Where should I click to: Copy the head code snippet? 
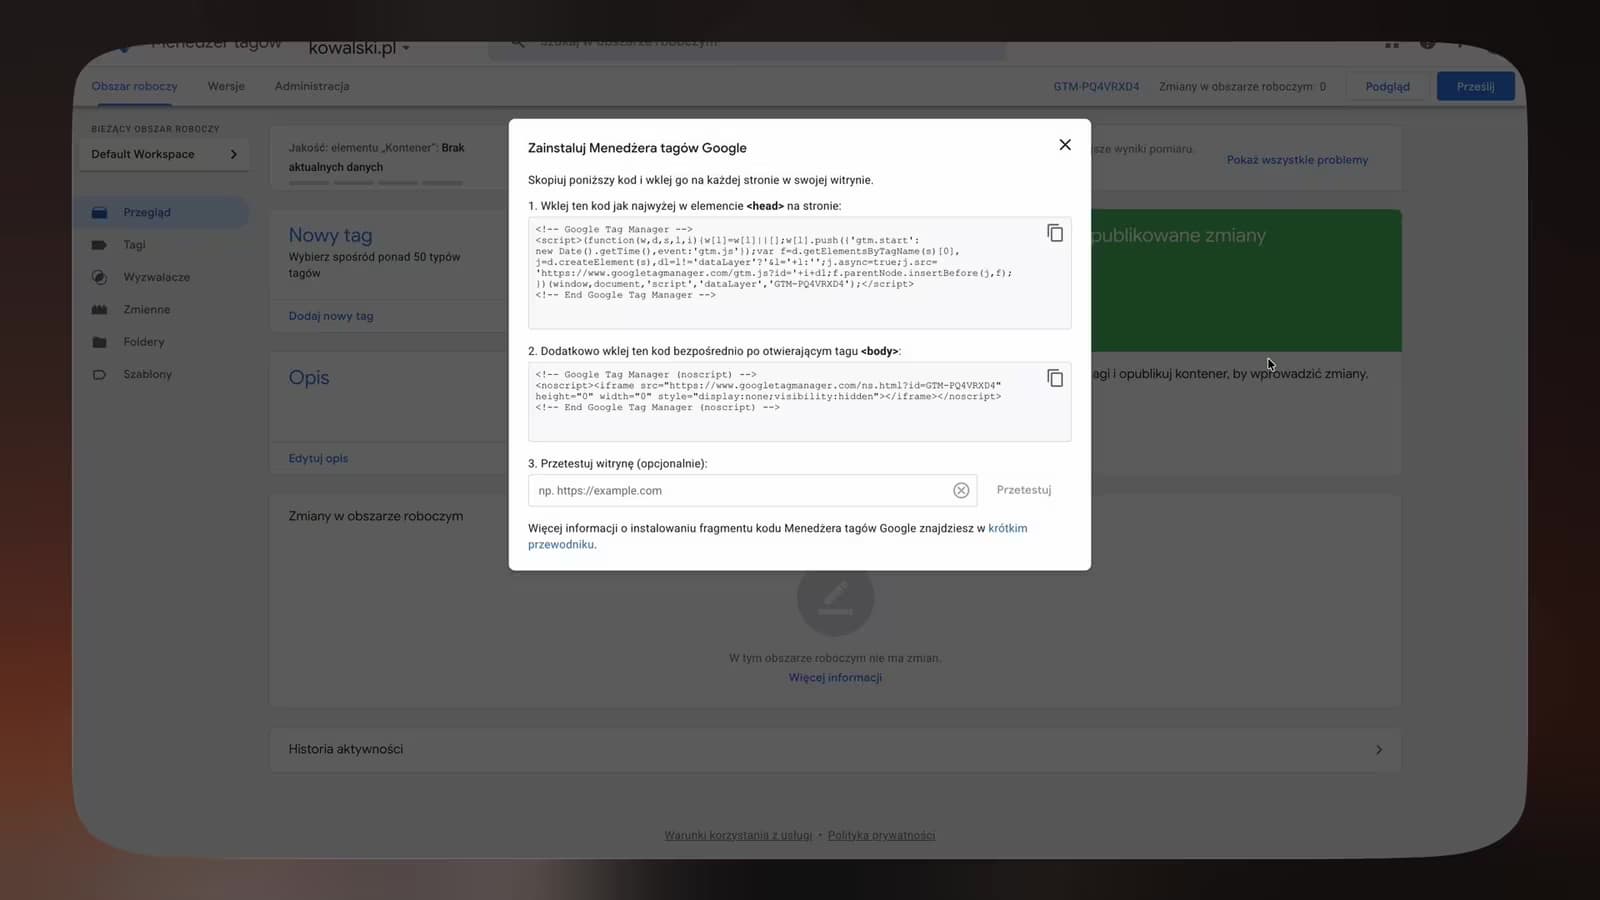pyautogui.click(x=1055, y=233)
